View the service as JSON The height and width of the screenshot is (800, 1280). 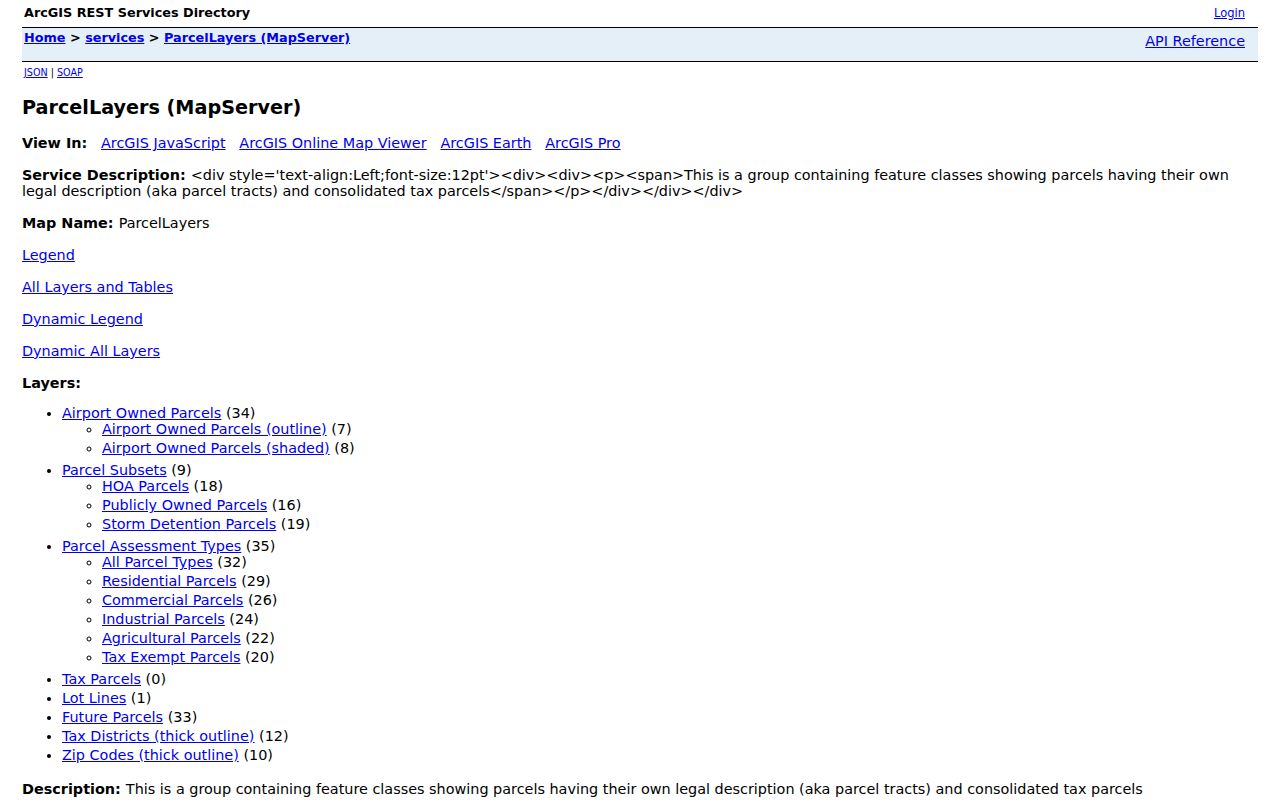36,72
